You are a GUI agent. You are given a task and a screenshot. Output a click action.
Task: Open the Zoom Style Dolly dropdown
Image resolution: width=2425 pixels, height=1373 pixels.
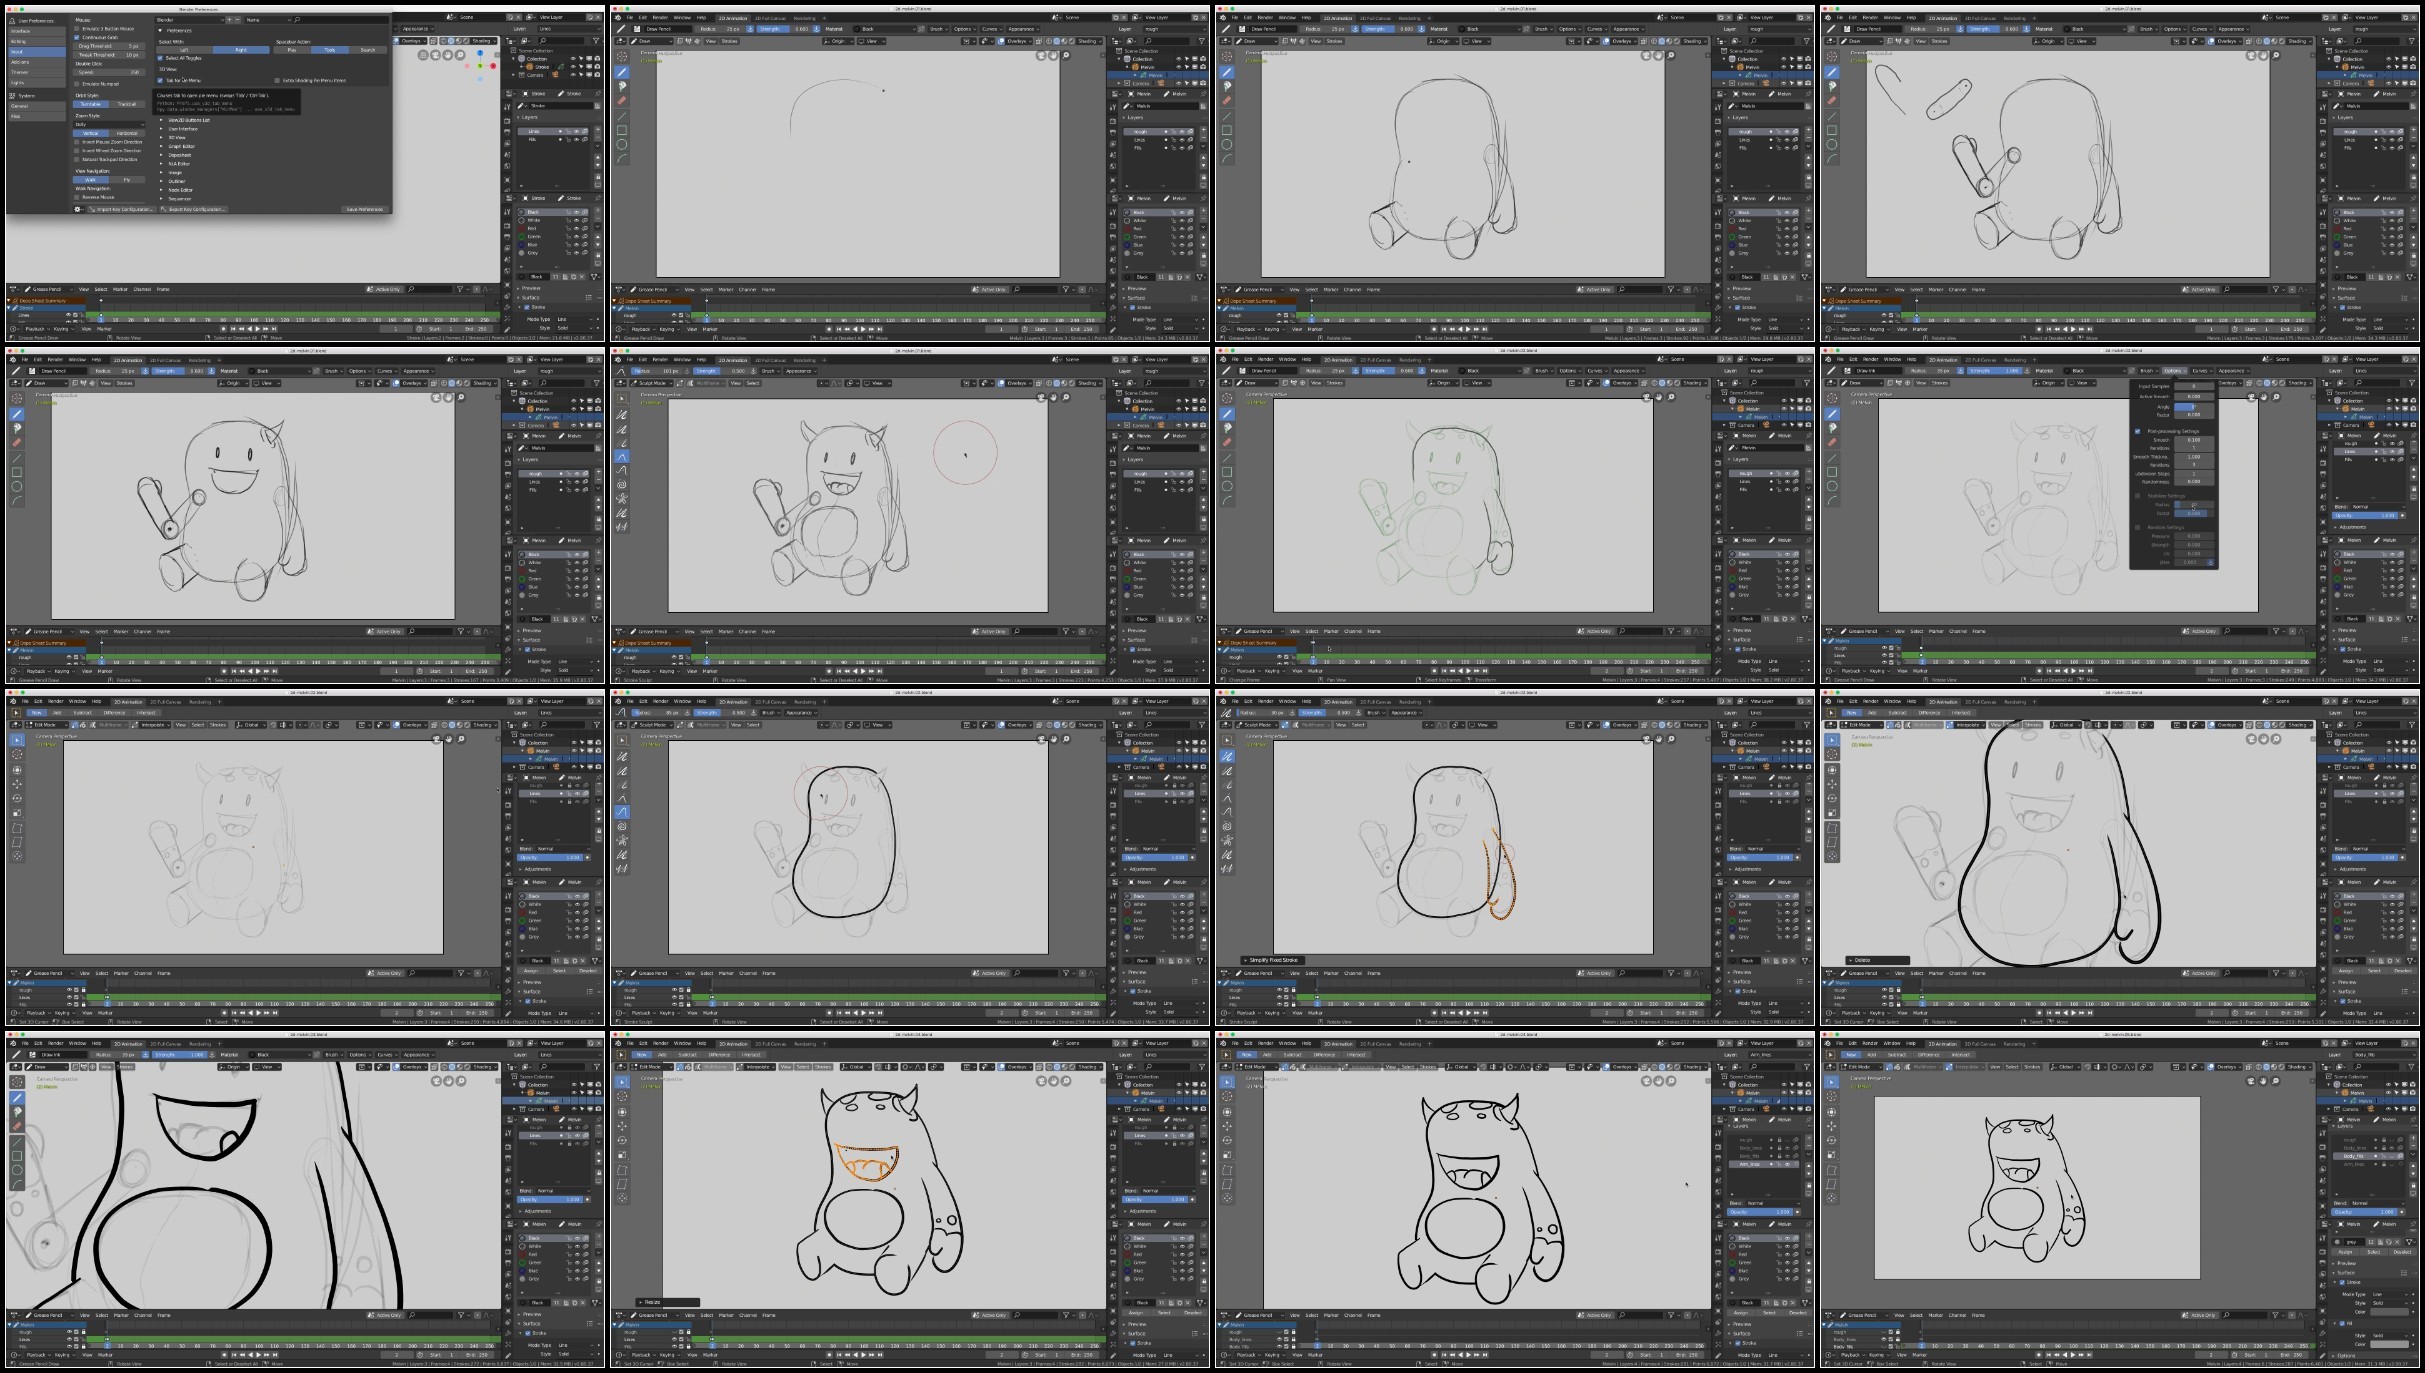point(109,124)
